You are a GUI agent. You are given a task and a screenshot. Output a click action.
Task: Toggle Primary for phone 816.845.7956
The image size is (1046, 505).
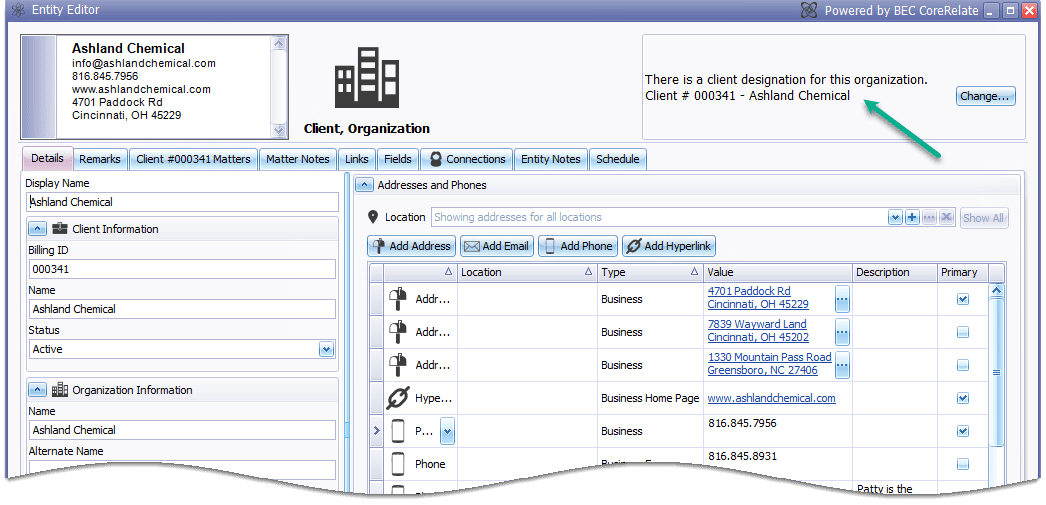(x=963, y=431)
